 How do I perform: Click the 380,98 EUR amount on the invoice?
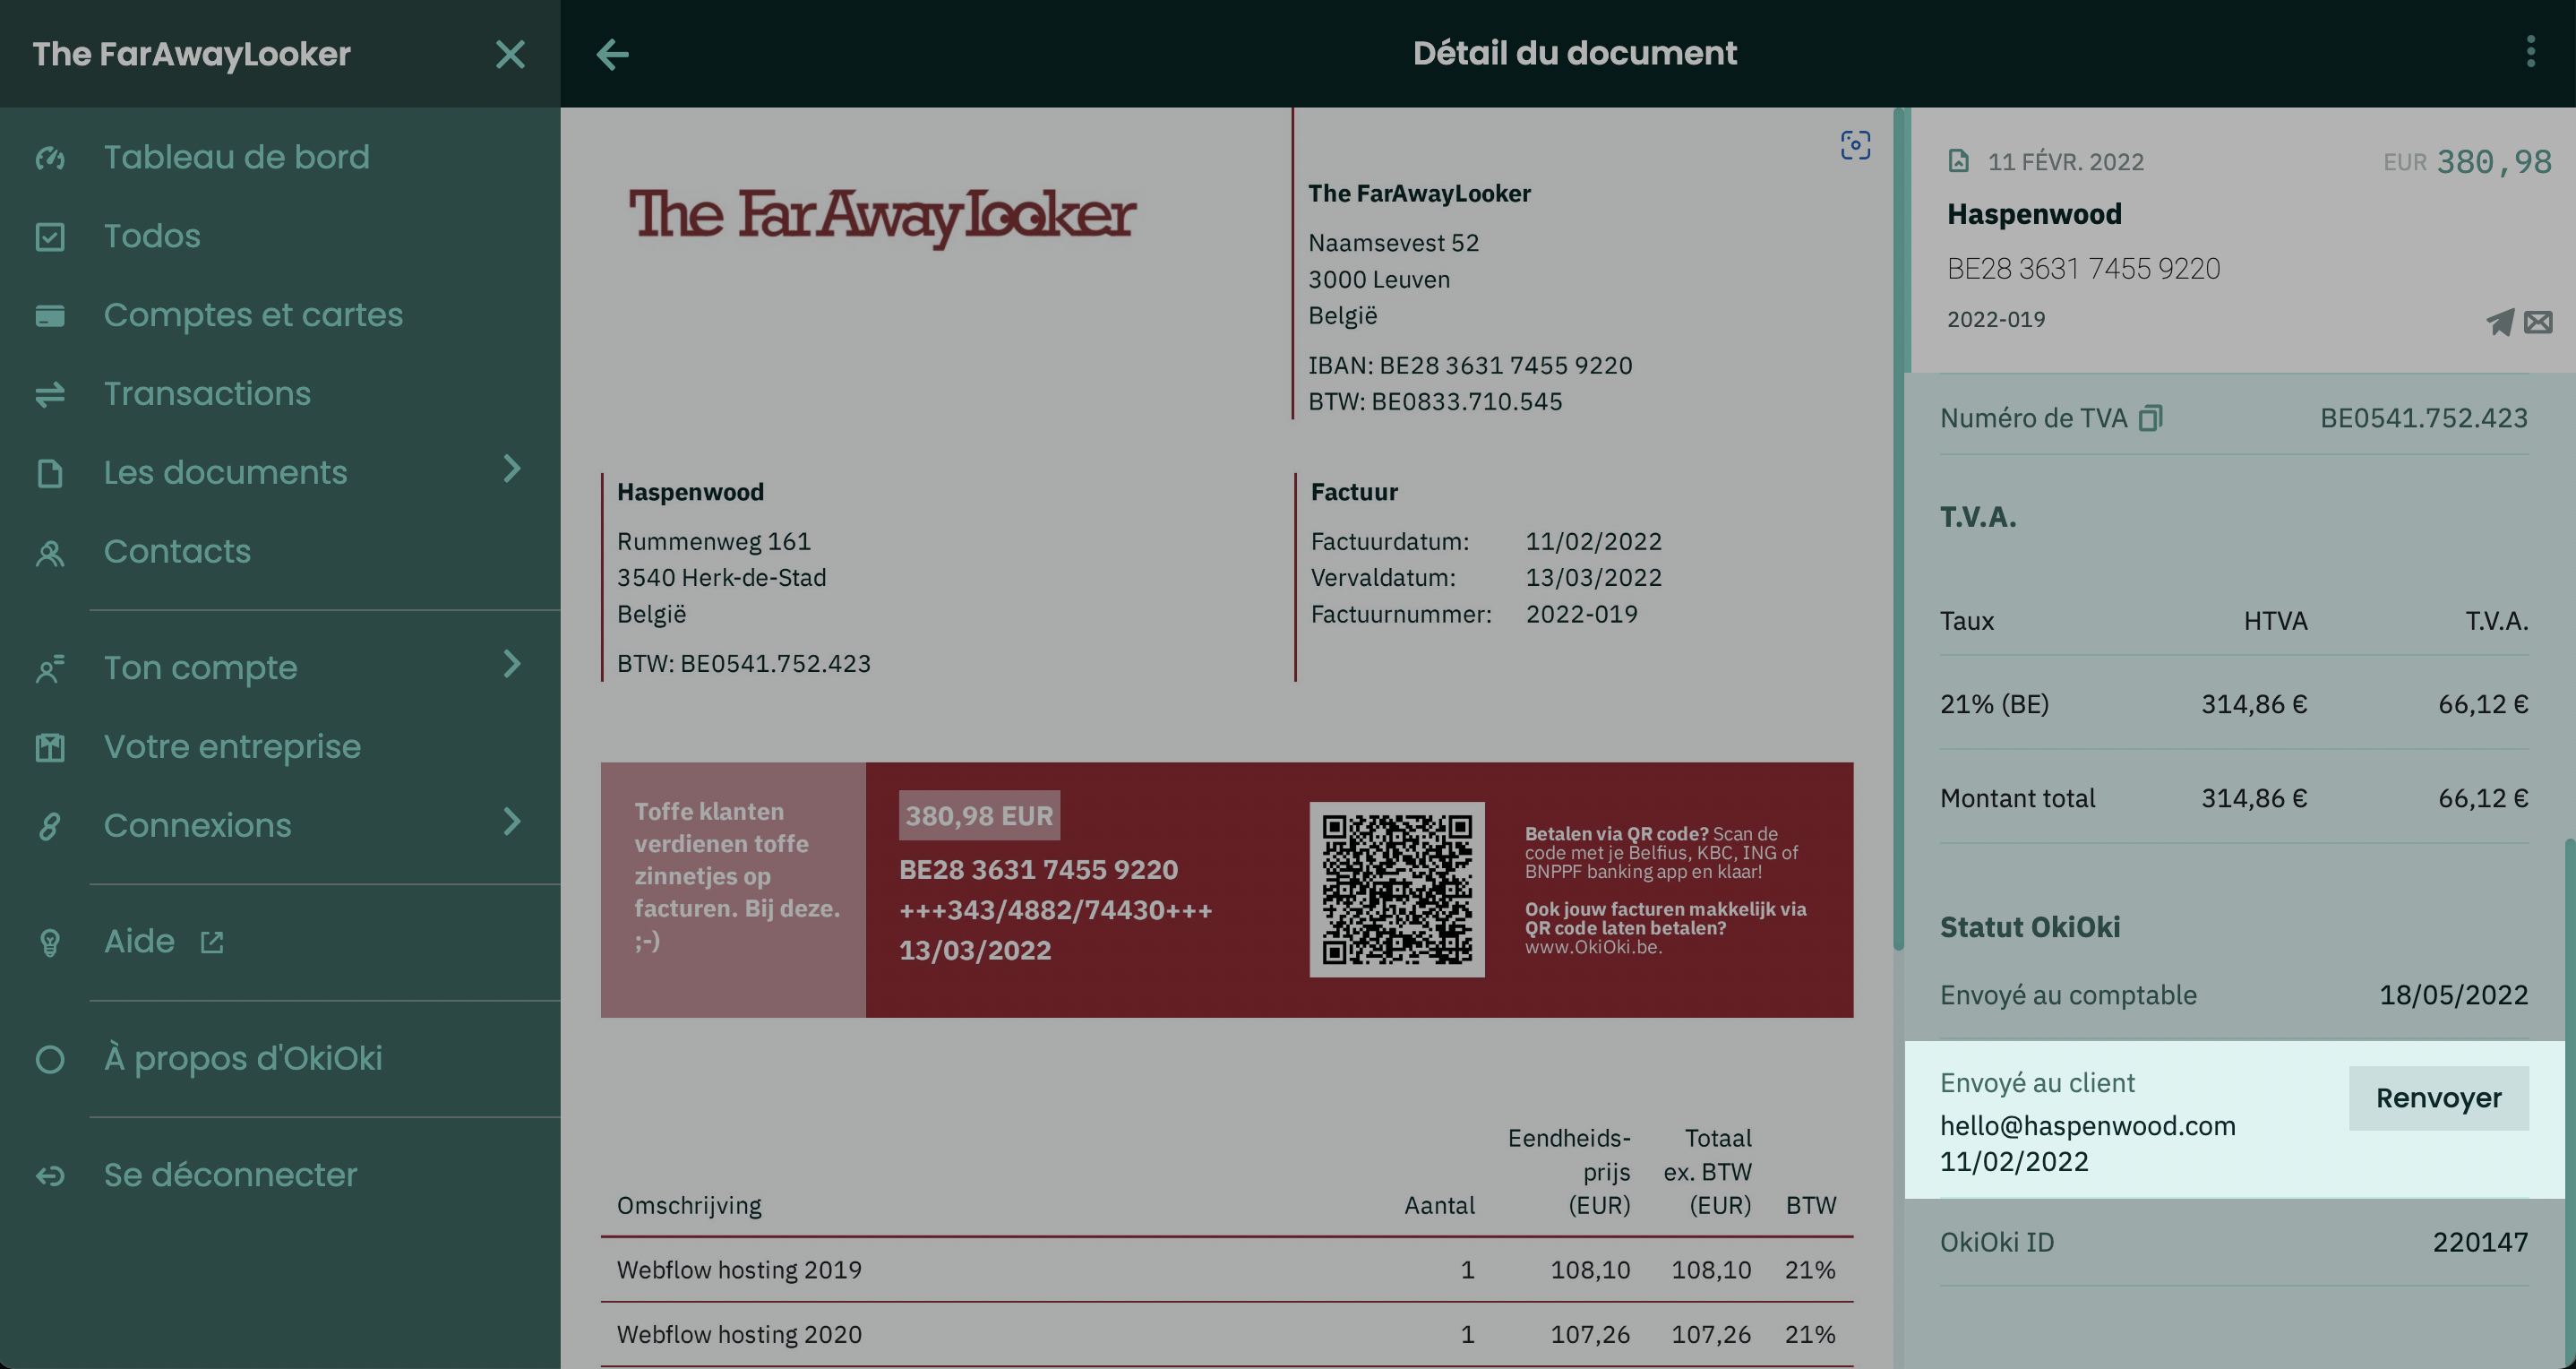pyautogui.click(x=979, y=816)
